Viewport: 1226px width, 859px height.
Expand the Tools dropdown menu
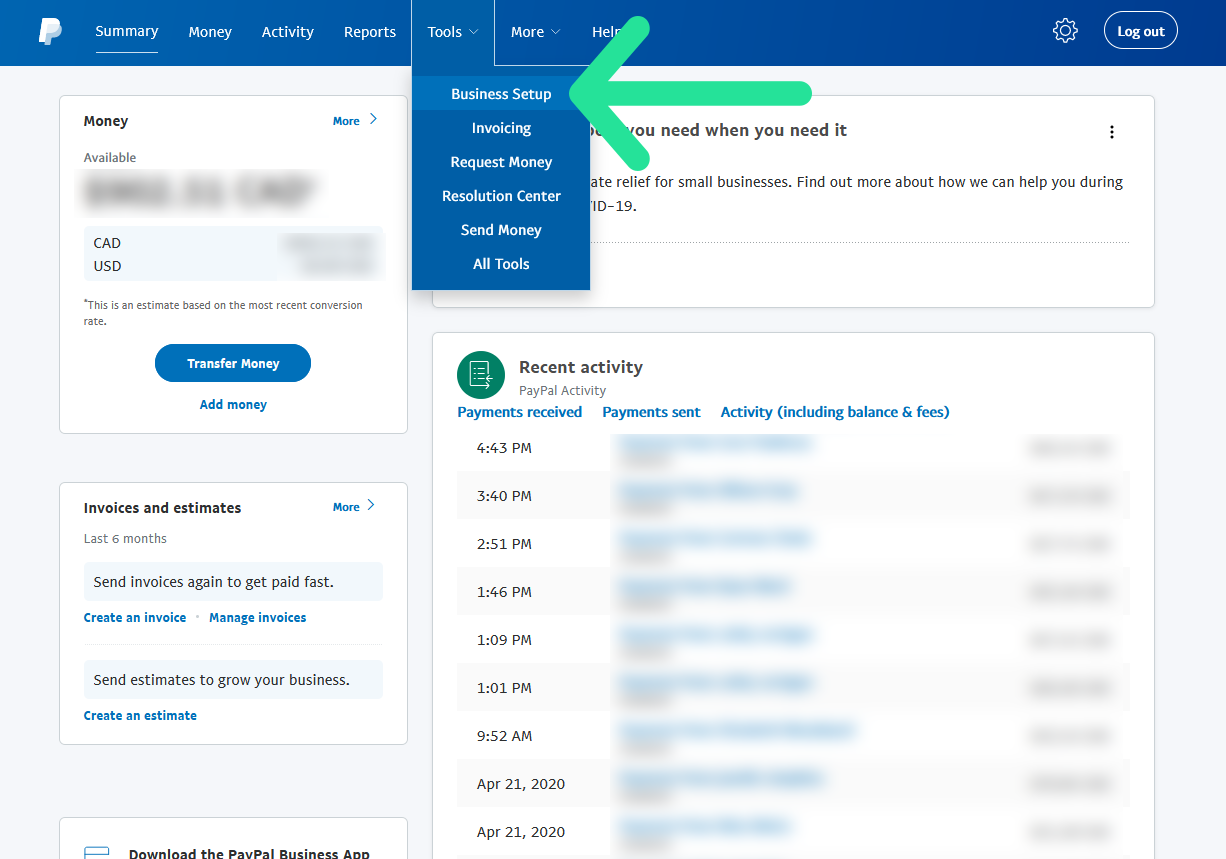(453, 32)
